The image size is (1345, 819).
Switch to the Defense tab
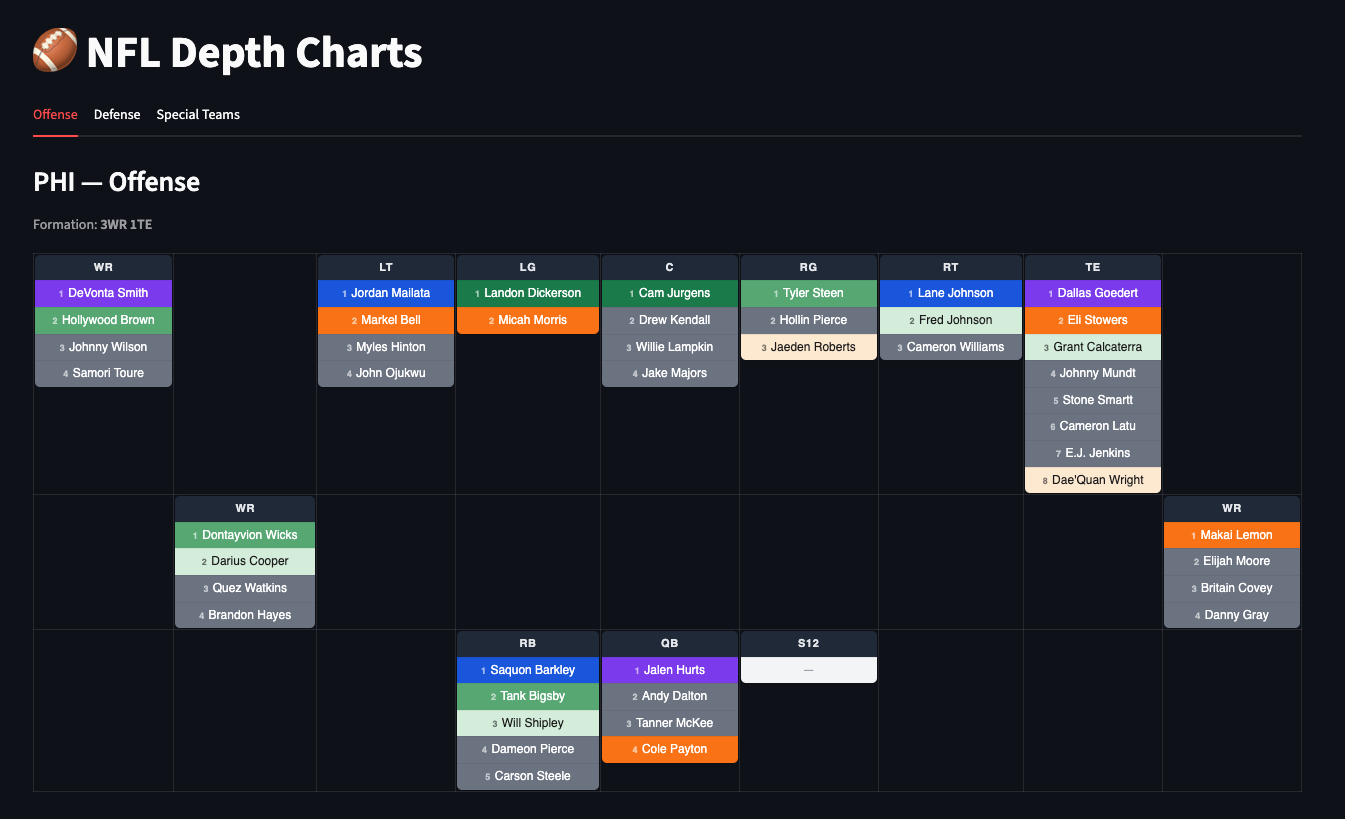(x=117, y=114)
